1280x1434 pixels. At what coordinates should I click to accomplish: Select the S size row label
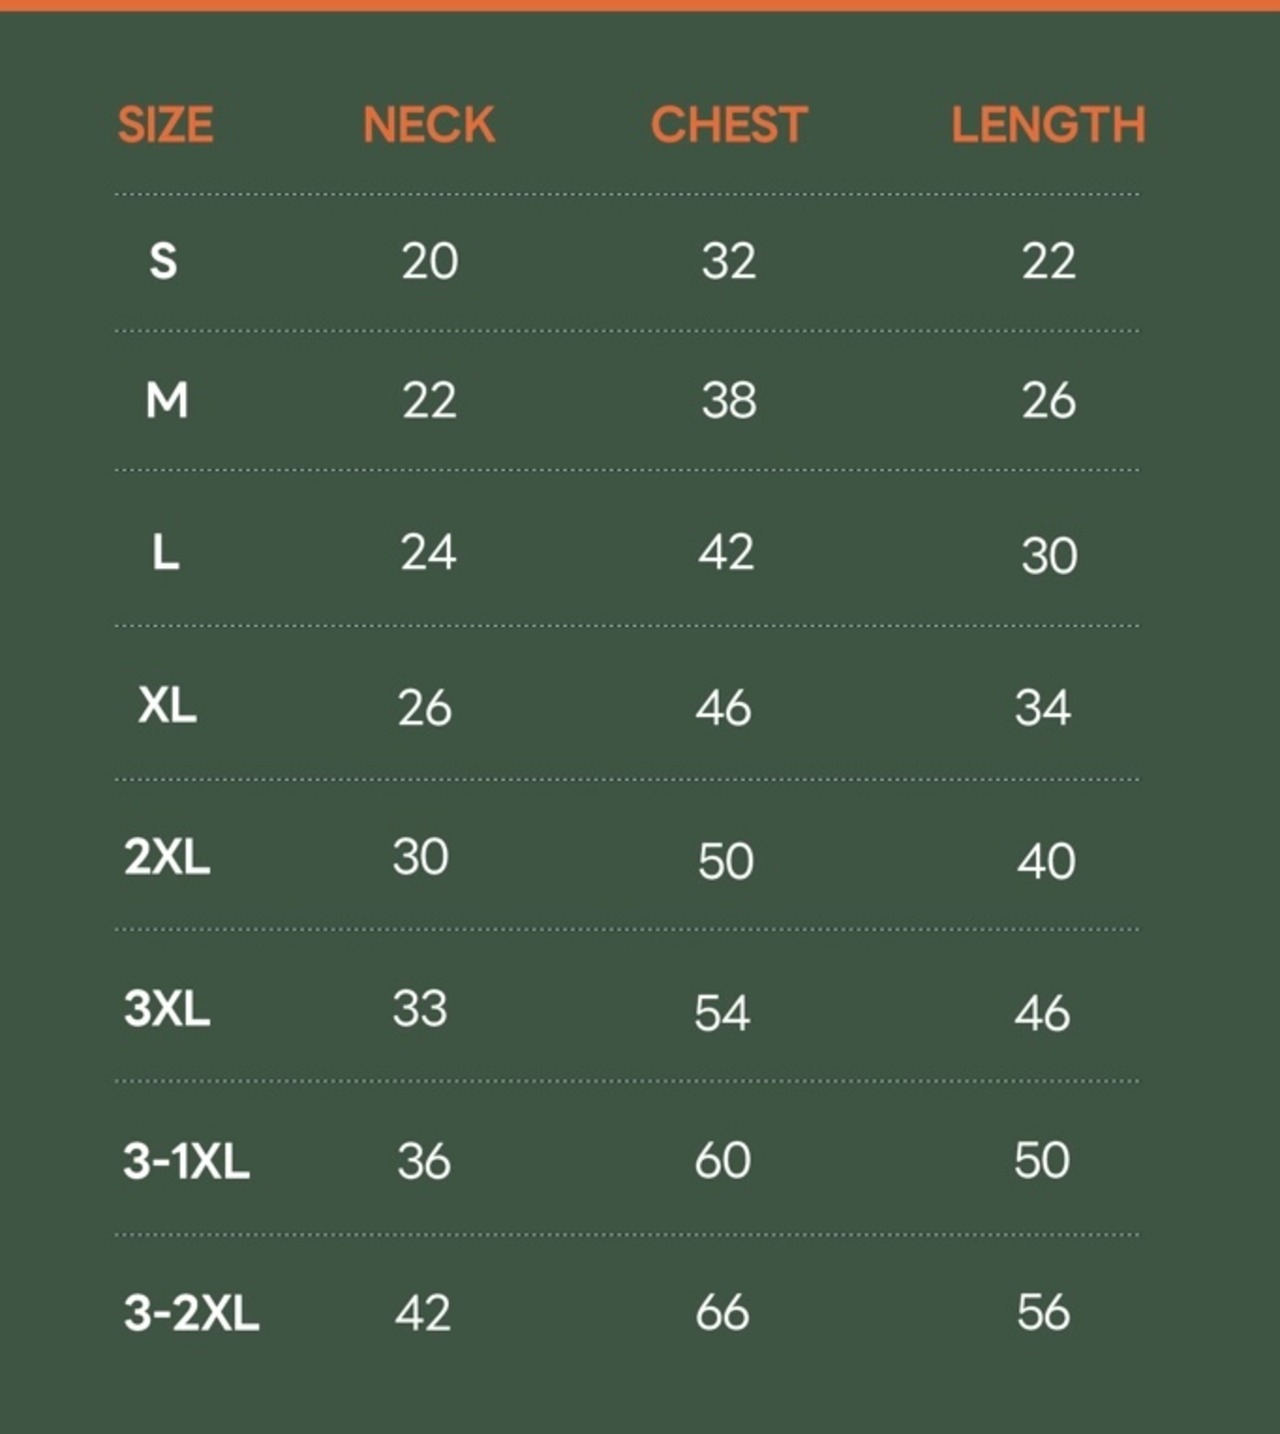coord(163,261)
